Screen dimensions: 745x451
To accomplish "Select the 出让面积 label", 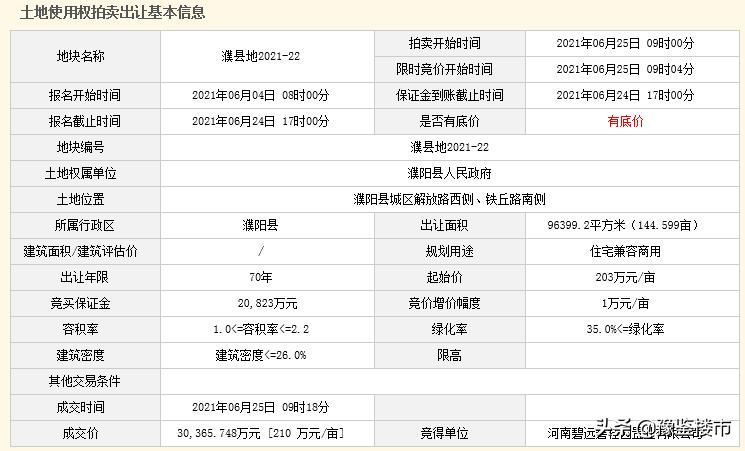I will pos(444,225).
